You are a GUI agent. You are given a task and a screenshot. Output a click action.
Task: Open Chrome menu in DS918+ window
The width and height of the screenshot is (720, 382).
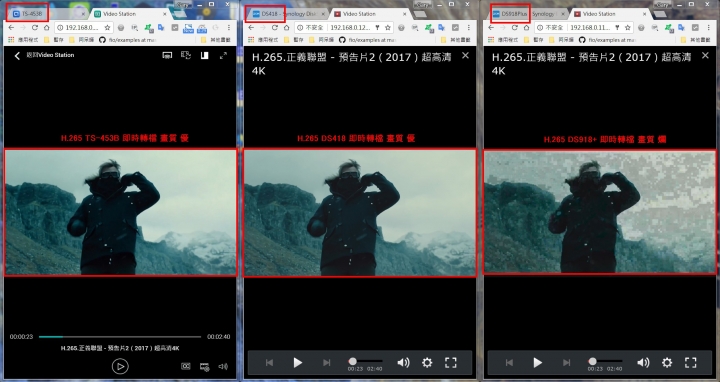709,28
